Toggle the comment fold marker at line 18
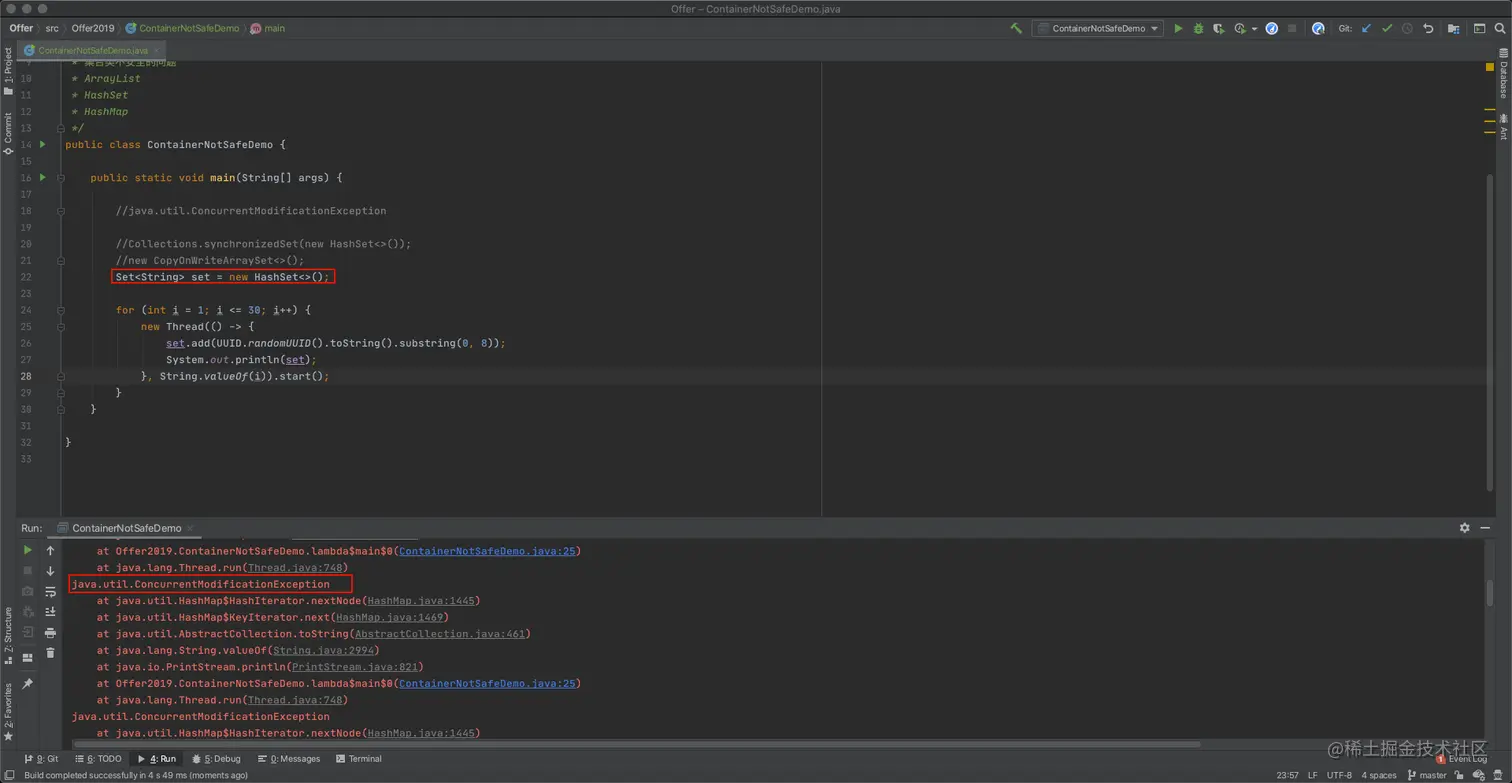1512x783 pixels. point(61,211)
